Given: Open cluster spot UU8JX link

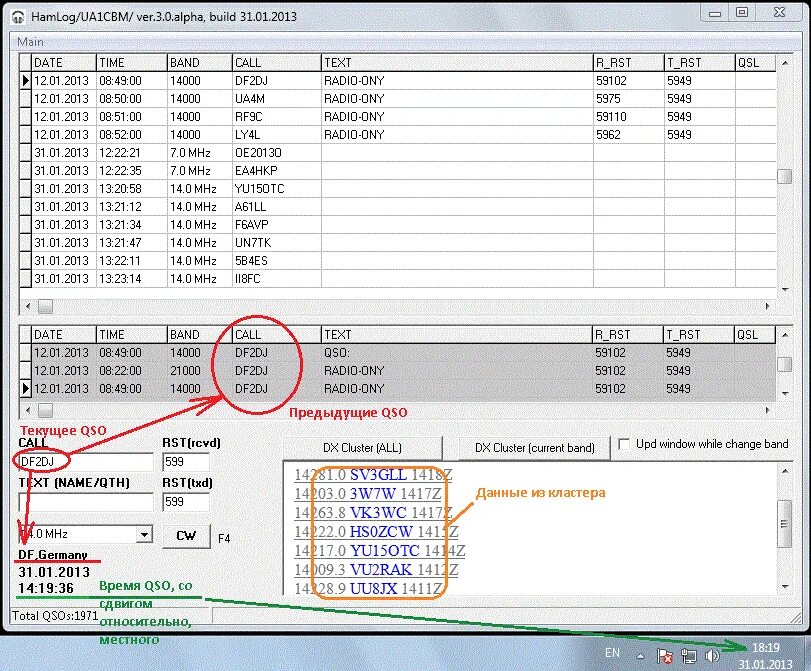Looking at the screenshot, I should click(373, 589).
